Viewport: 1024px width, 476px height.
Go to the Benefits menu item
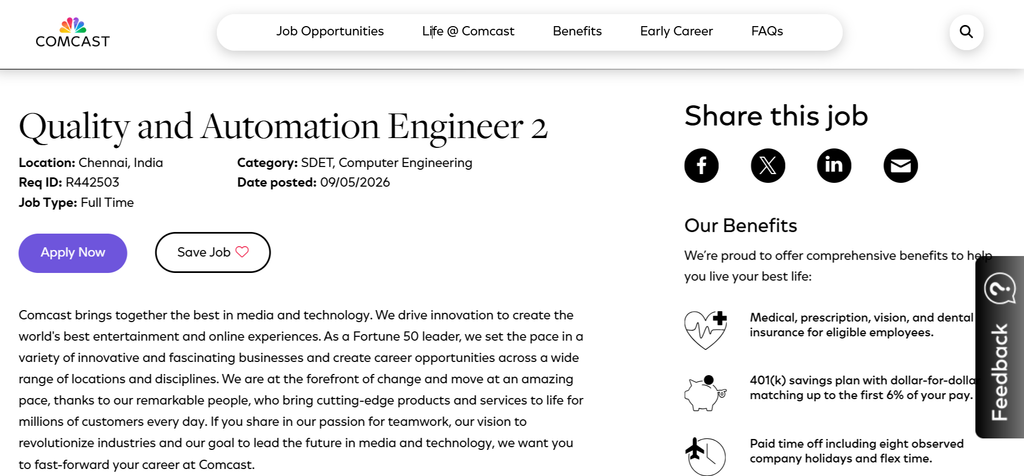[577, 31]
